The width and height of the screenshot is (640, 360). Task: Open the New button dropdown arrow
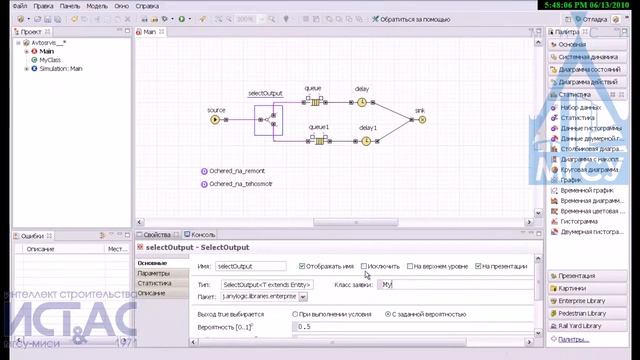28,19
